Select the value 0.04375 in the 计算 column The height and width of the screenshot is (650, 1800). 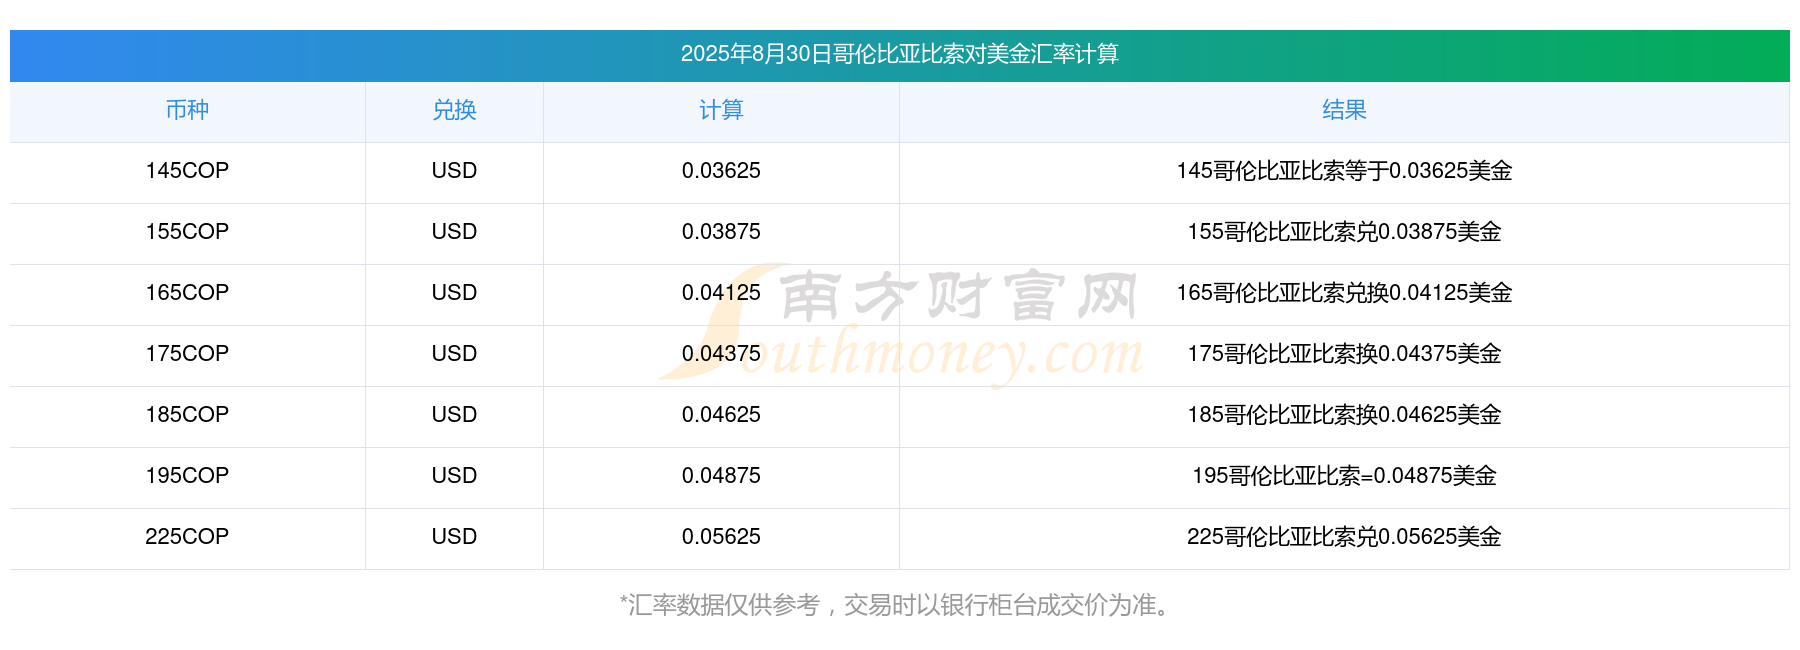click(x=721, y=354)
